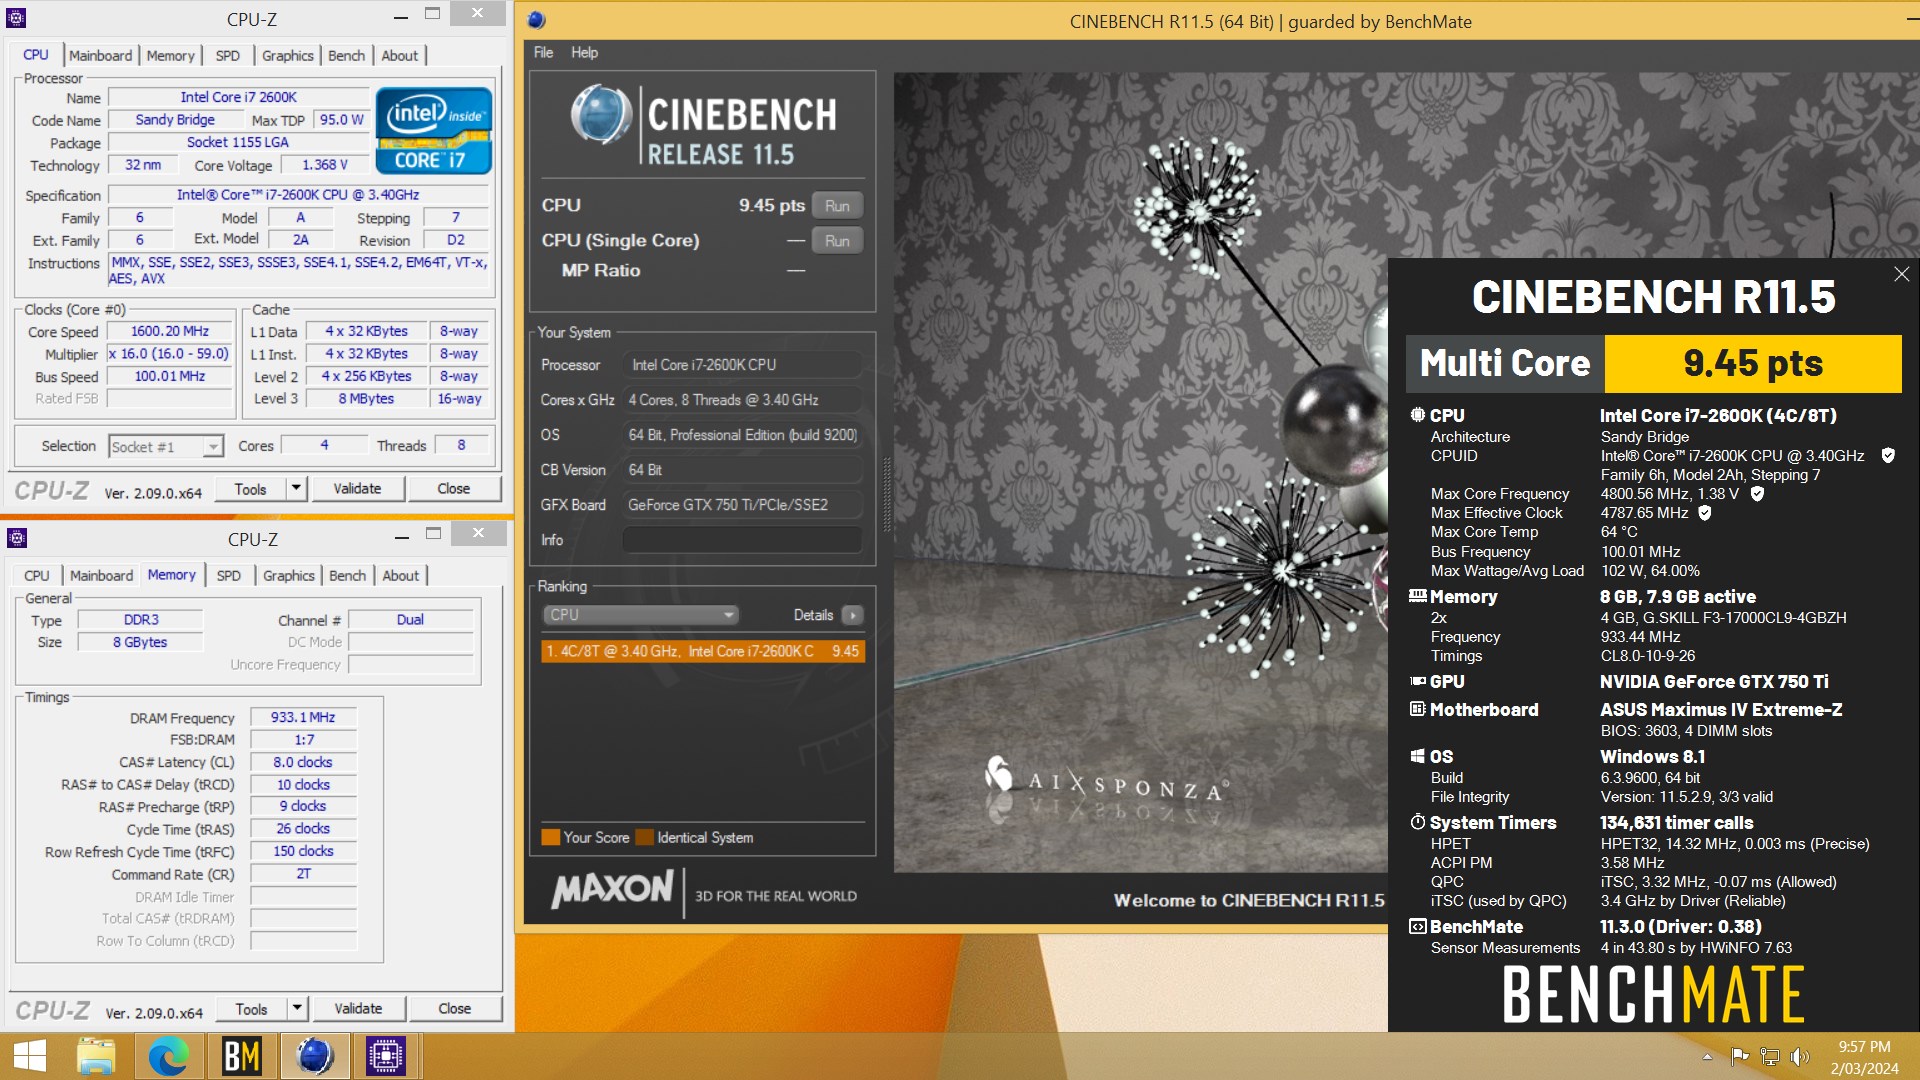This screenshot has height=1080, width=1920.
Task: Switch to CPU-Z taskbar icon
Action: 386,1056
